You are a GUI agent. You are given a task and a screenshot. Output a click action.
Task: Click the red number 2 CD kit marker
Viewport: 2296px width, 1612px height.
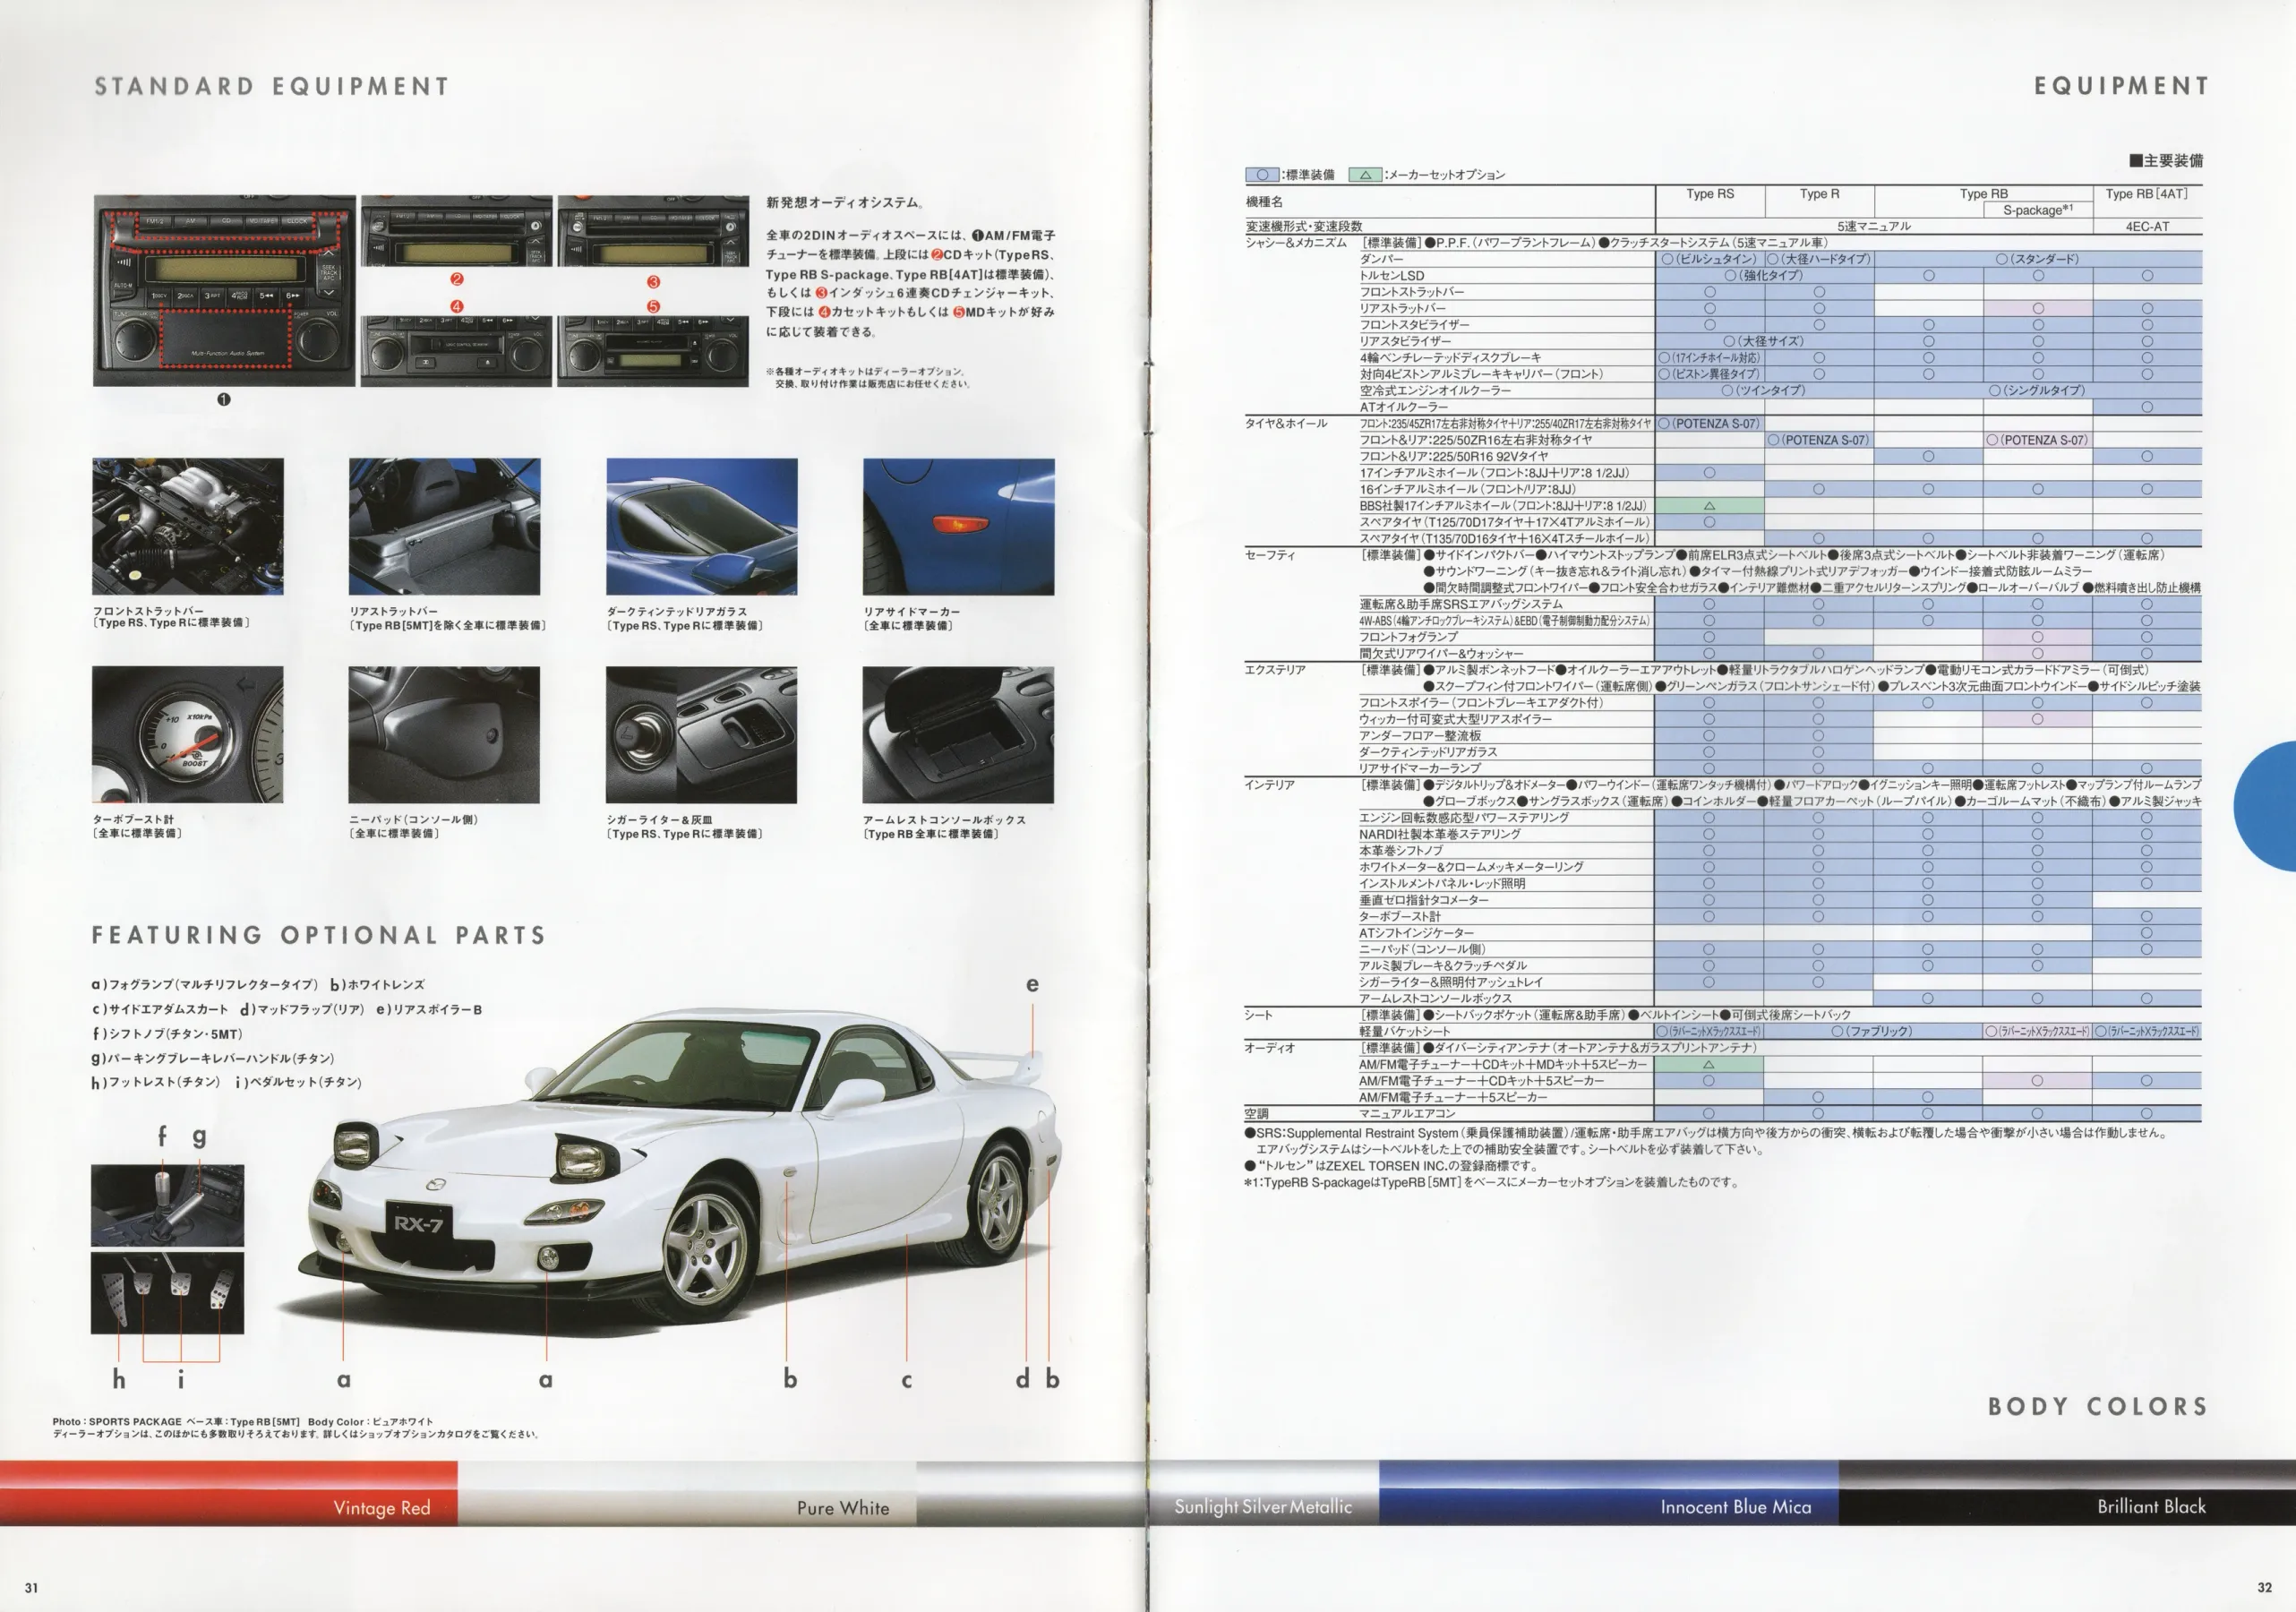tap(456, 279)
